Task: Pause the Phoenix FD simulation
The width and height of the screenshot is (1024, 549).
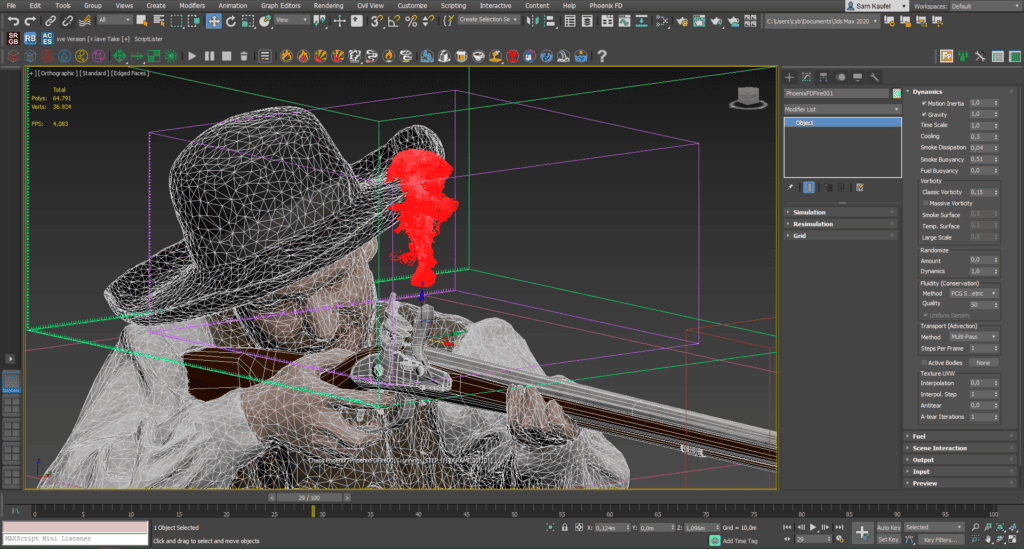Action: pos(209,56)
